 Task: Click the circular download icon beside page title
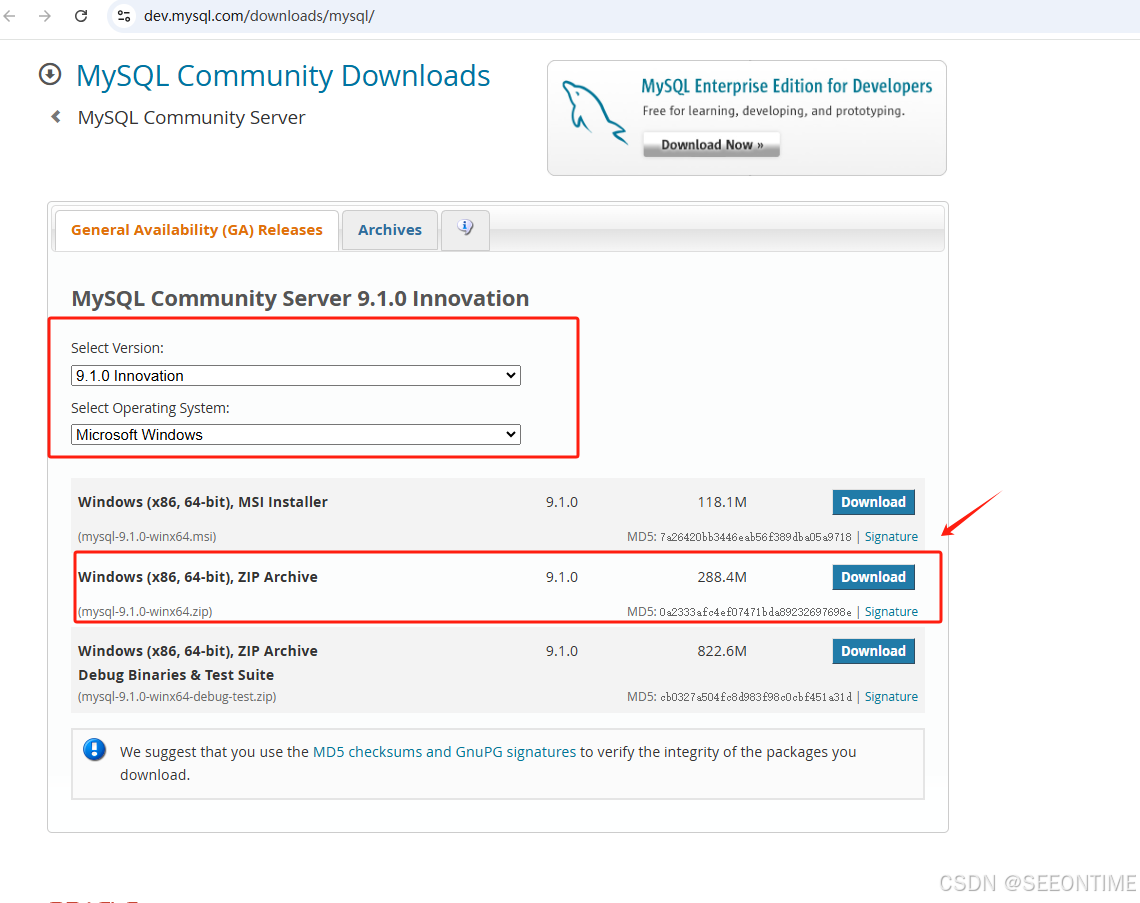[x=50, y=74]
